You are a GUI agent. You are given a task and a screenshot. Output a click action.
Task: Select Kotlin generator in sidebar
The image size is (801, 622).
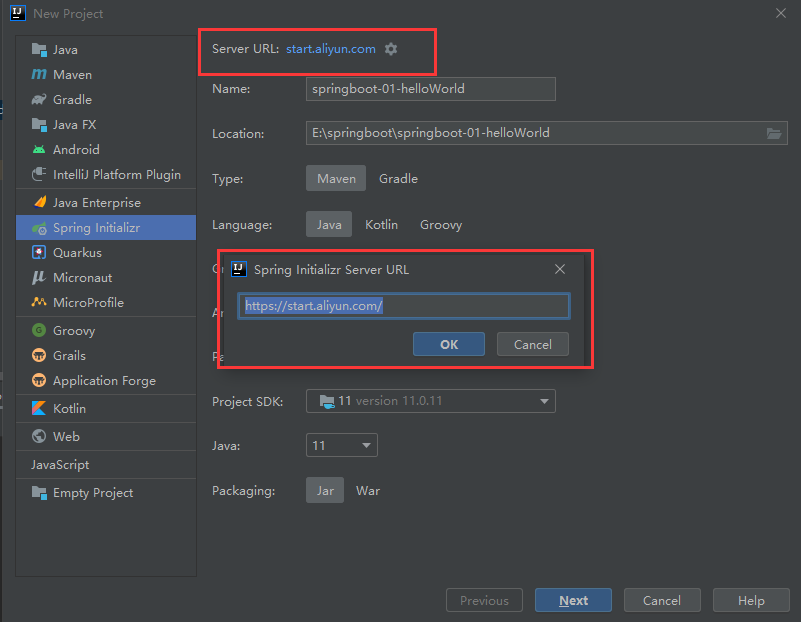click(x=106, y=409)
